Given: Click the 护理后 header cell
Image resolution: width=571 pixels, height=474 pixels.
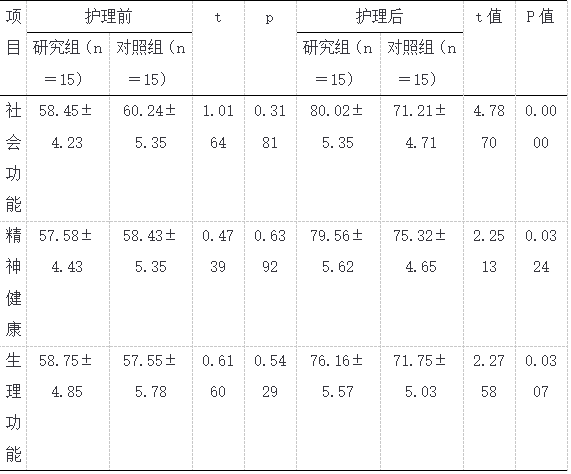Looking at the screenshot, I should click(x=380, y=17).
